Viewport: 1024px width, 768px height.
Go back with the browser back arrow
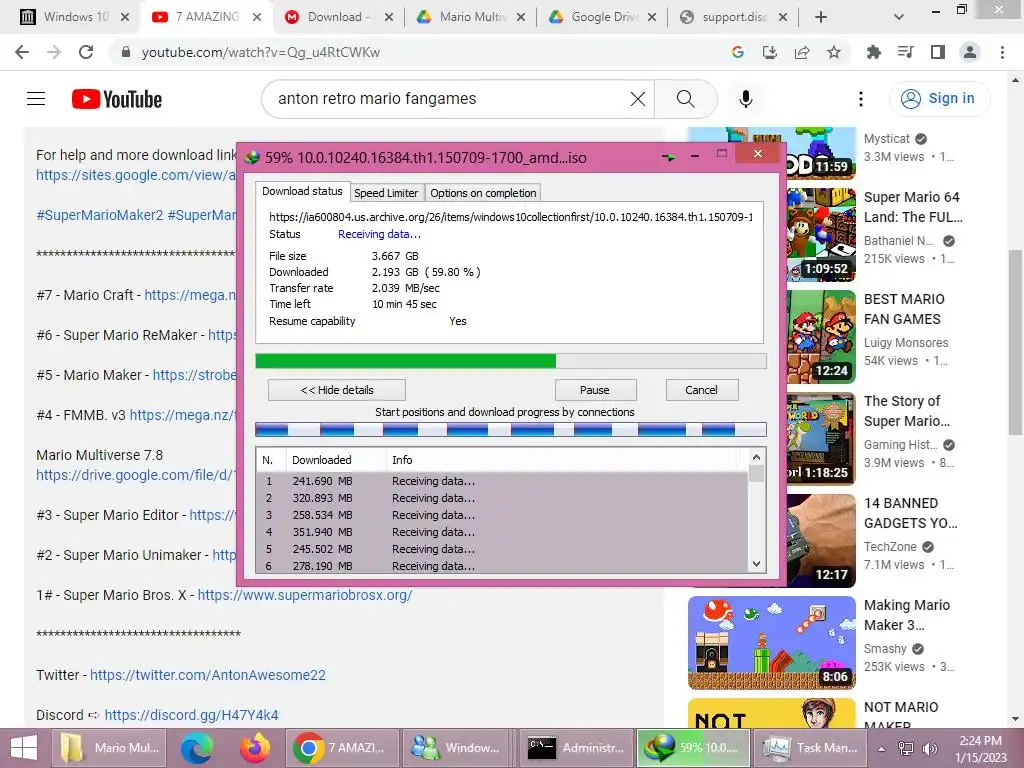[x=22, y=52]
